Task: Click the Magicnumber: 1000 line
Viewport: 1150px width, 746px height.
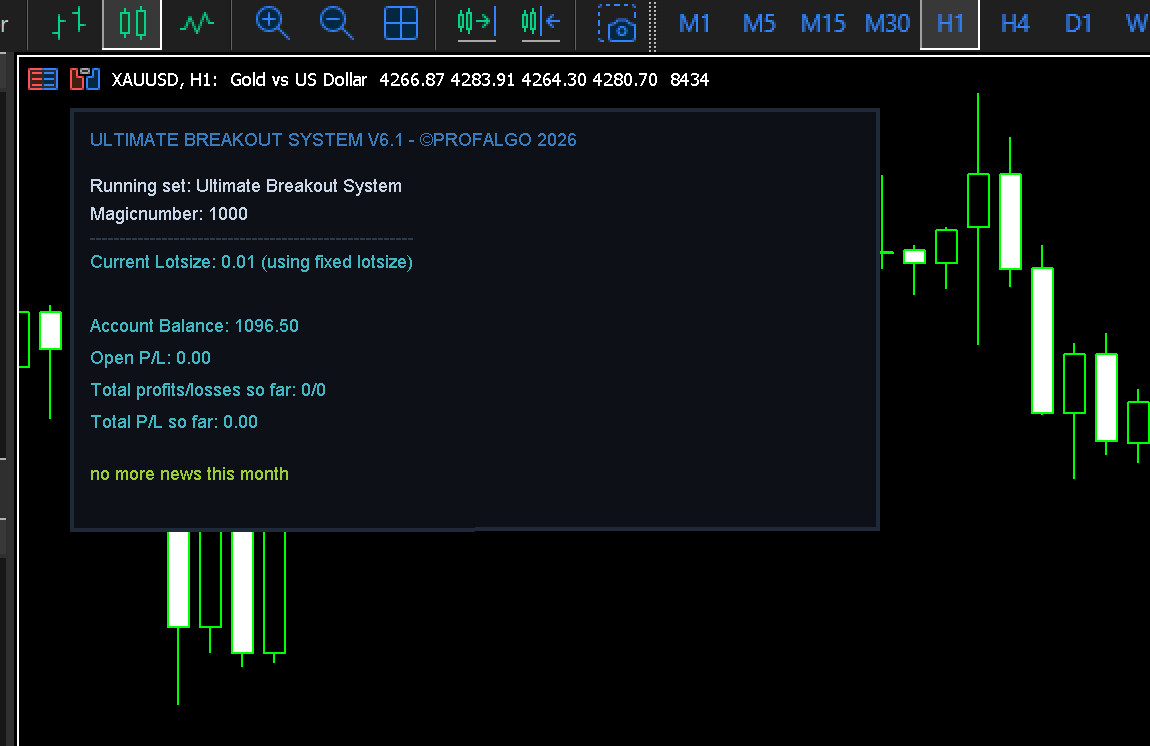Action: tap(169, 214)
